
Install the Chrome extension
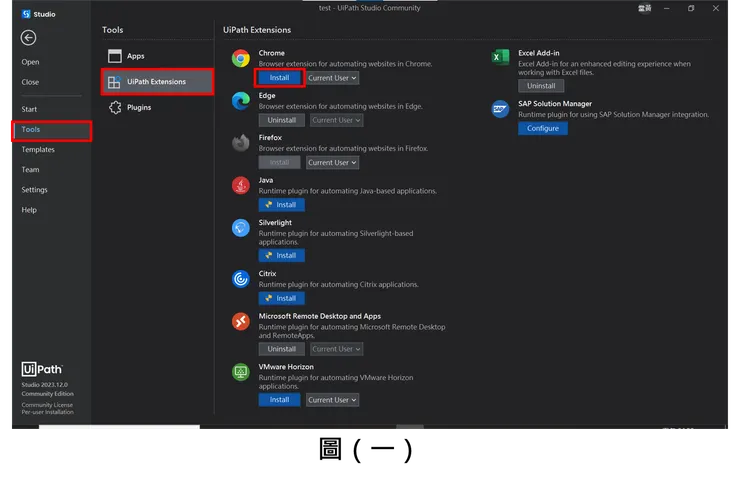point(279,78)
